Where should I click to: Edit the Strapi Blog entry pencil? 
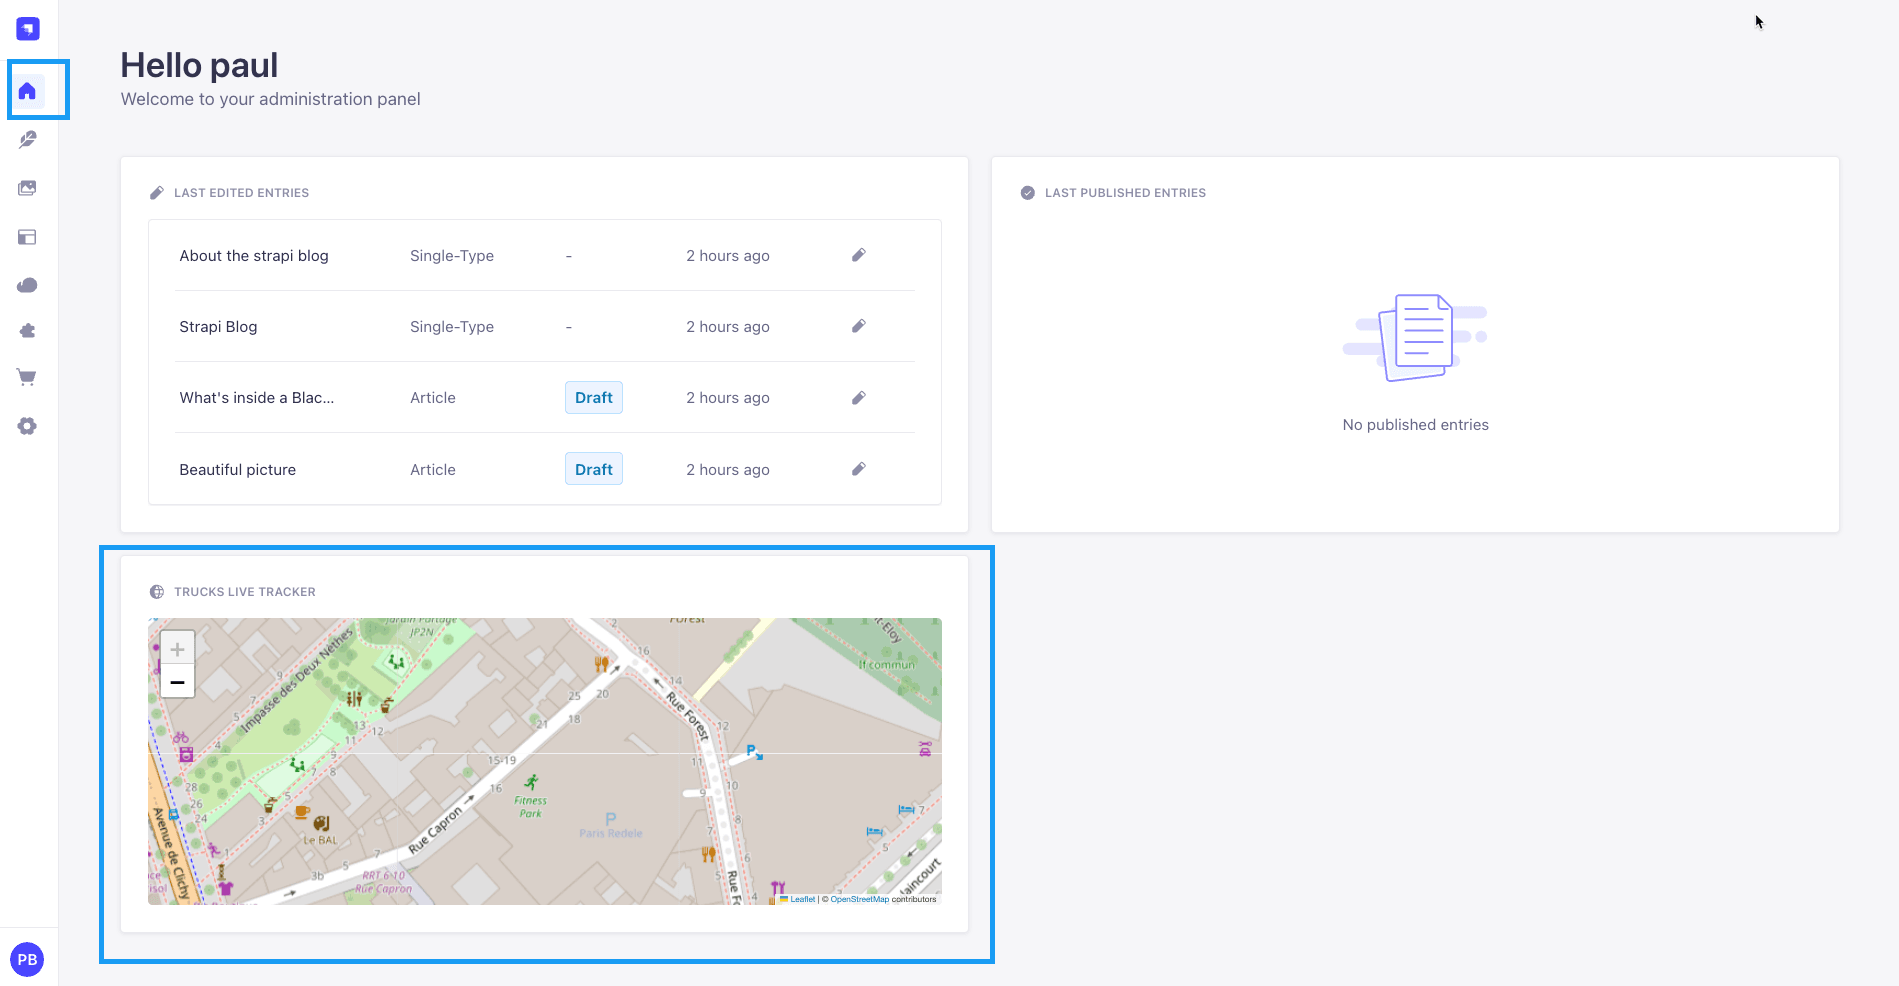coord(858,326)
